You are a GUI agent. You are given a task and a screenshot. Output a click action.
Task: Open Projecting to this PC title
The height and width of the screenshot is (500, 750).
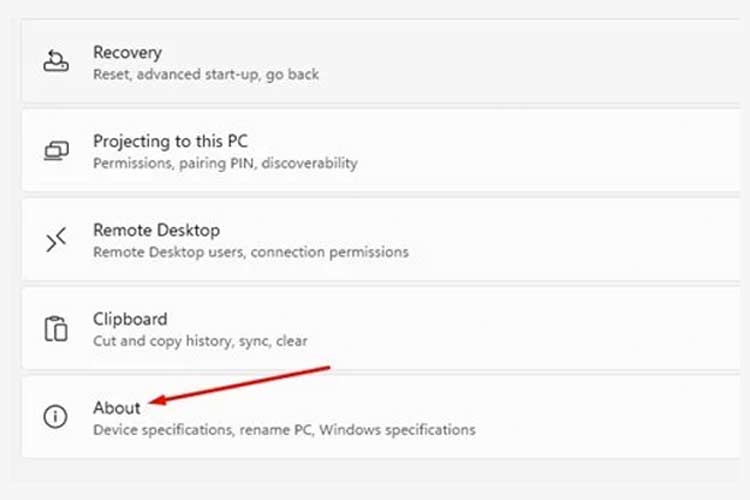(170, 141)
